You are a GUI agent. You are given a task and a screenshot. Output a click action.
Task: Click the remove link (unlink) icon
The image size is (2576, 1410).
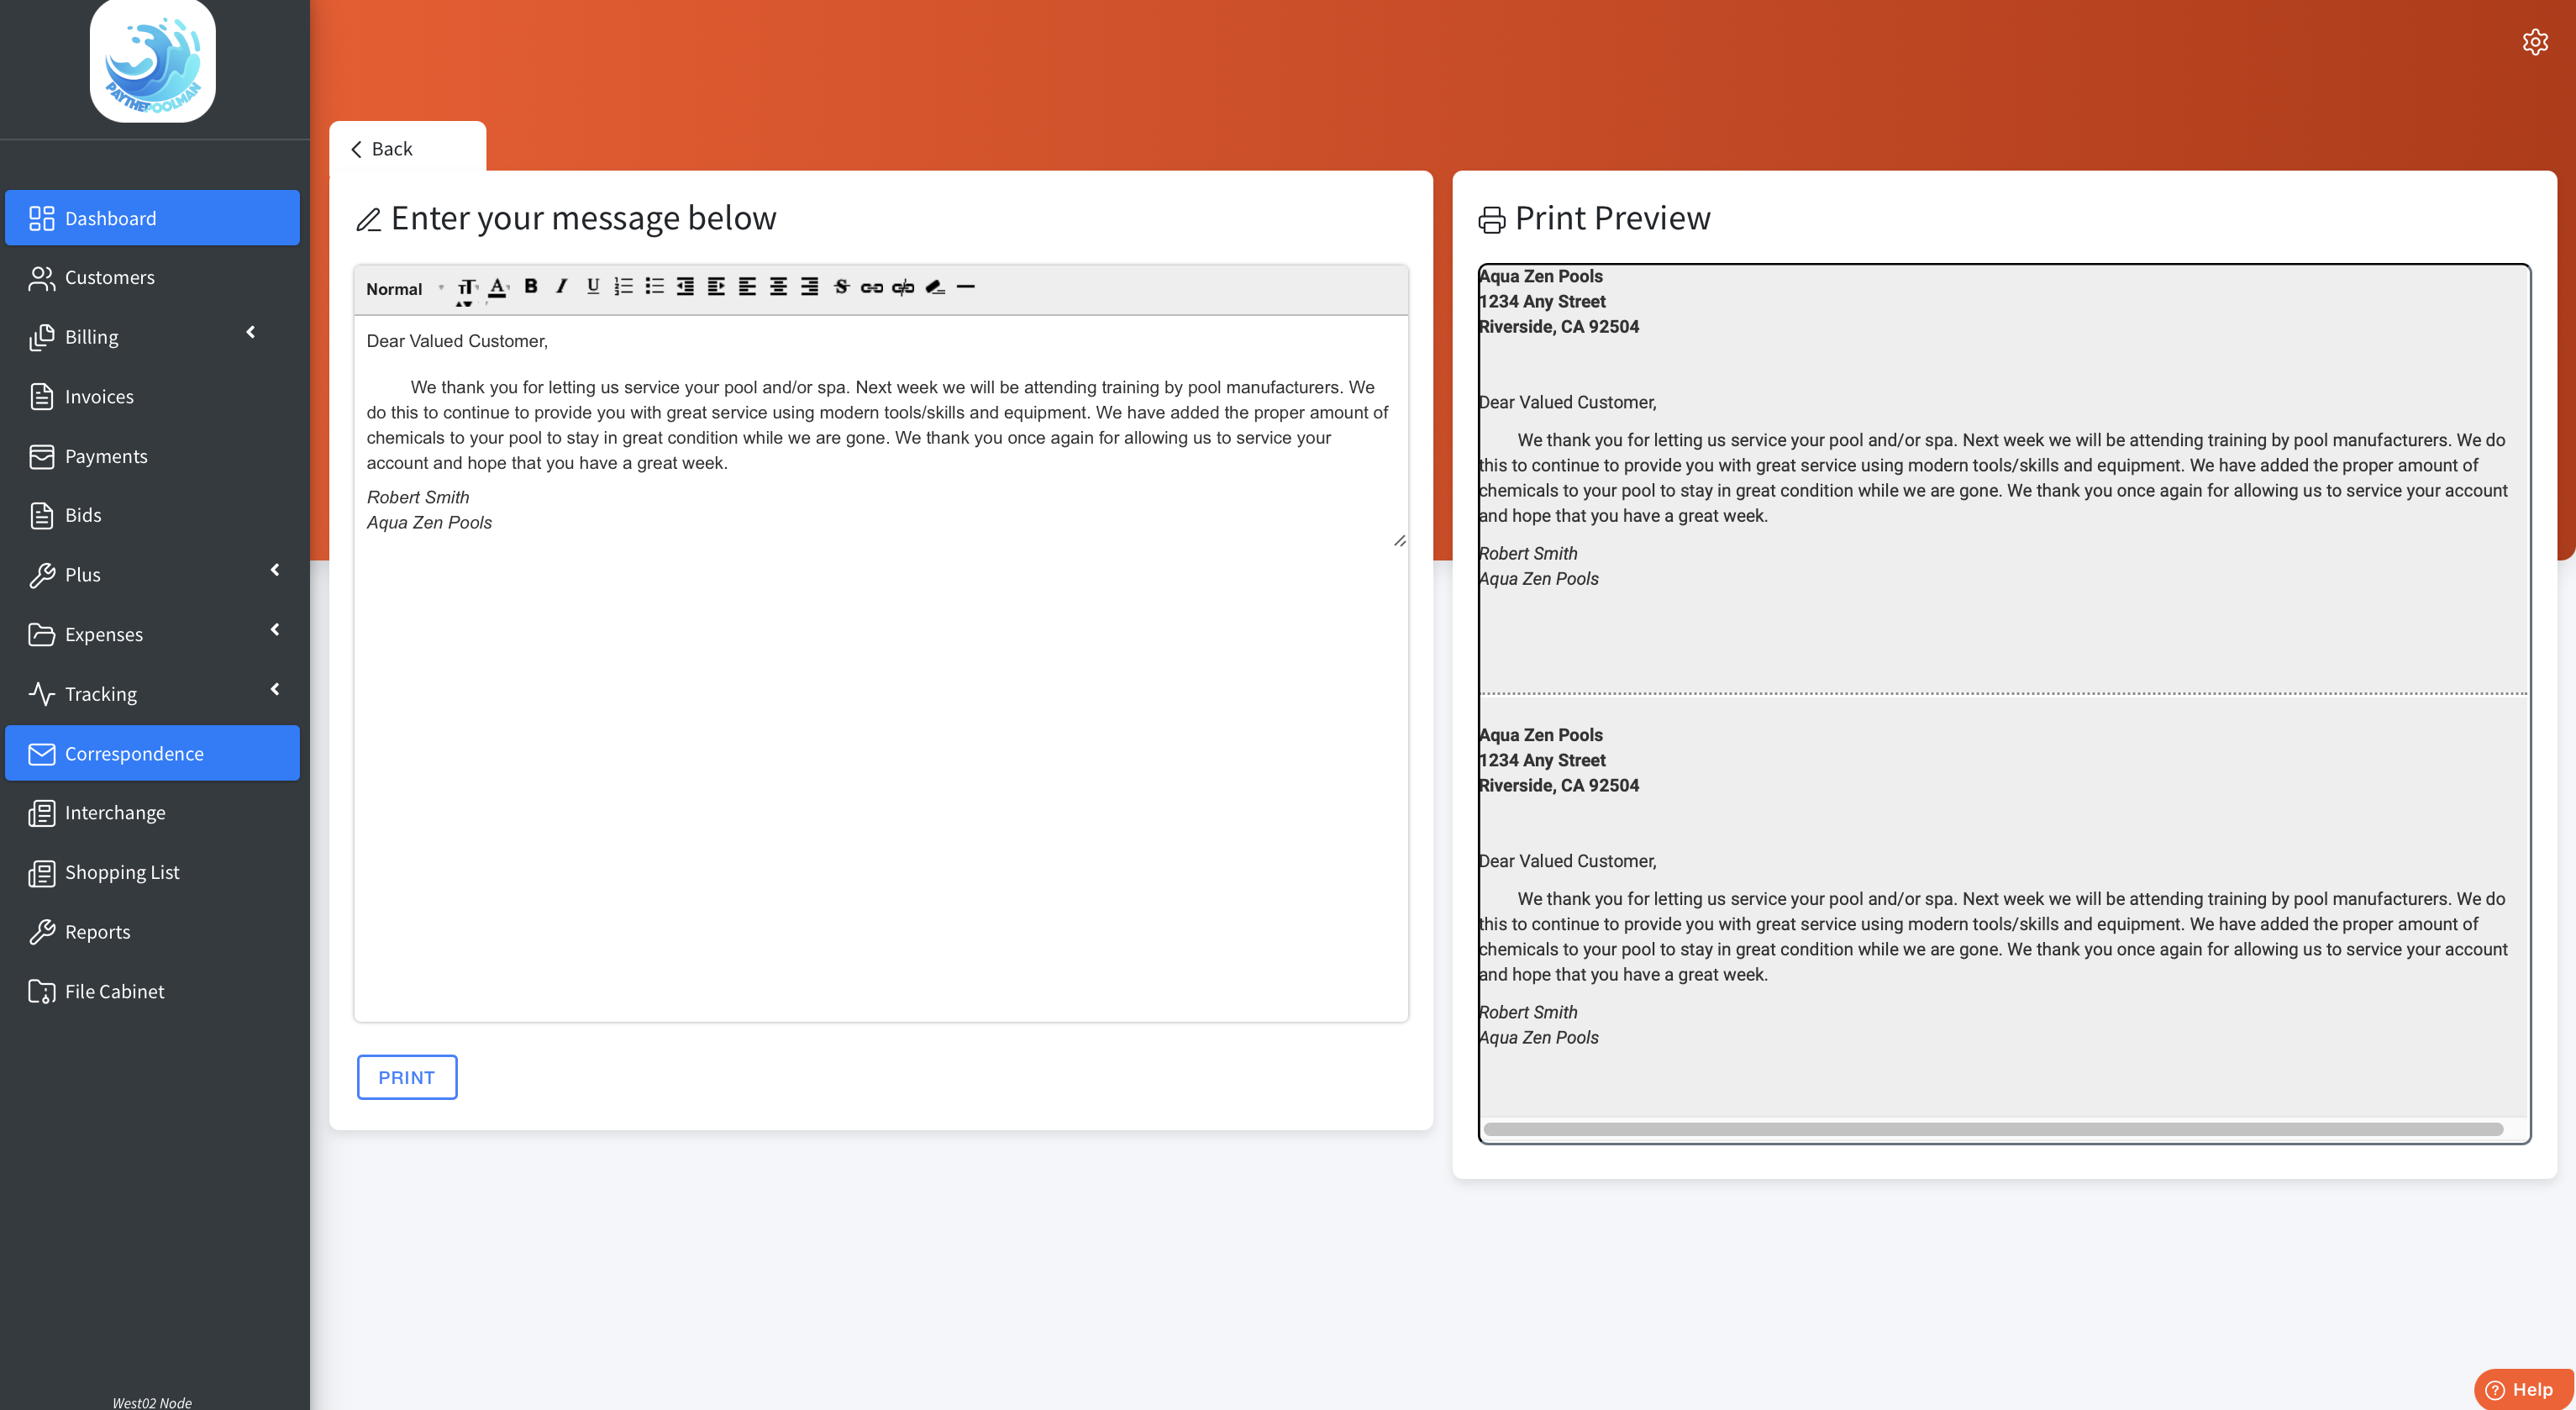(903, 287)
